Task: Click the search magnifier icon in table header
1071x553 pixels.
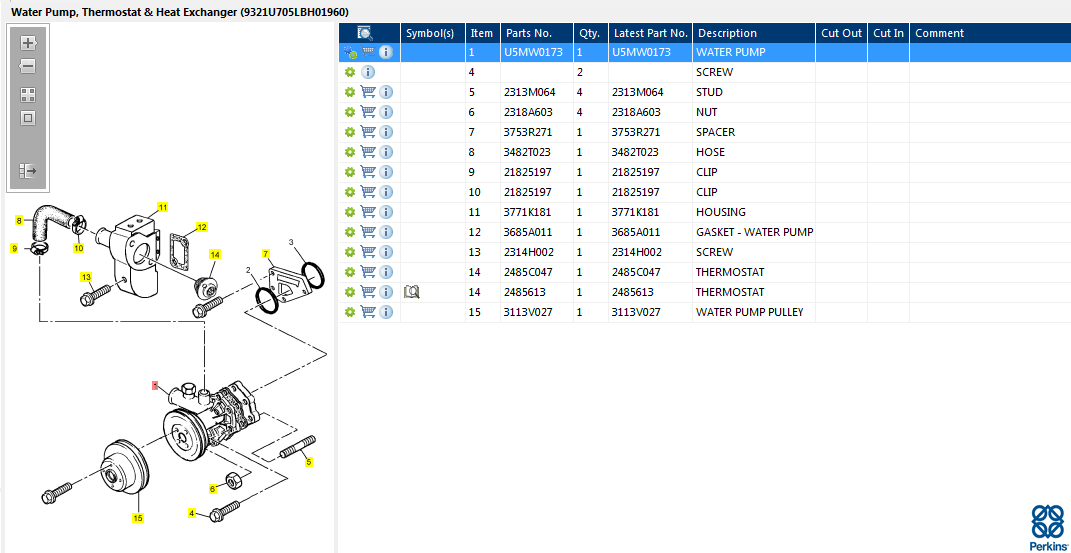Action: pos(365,33)
